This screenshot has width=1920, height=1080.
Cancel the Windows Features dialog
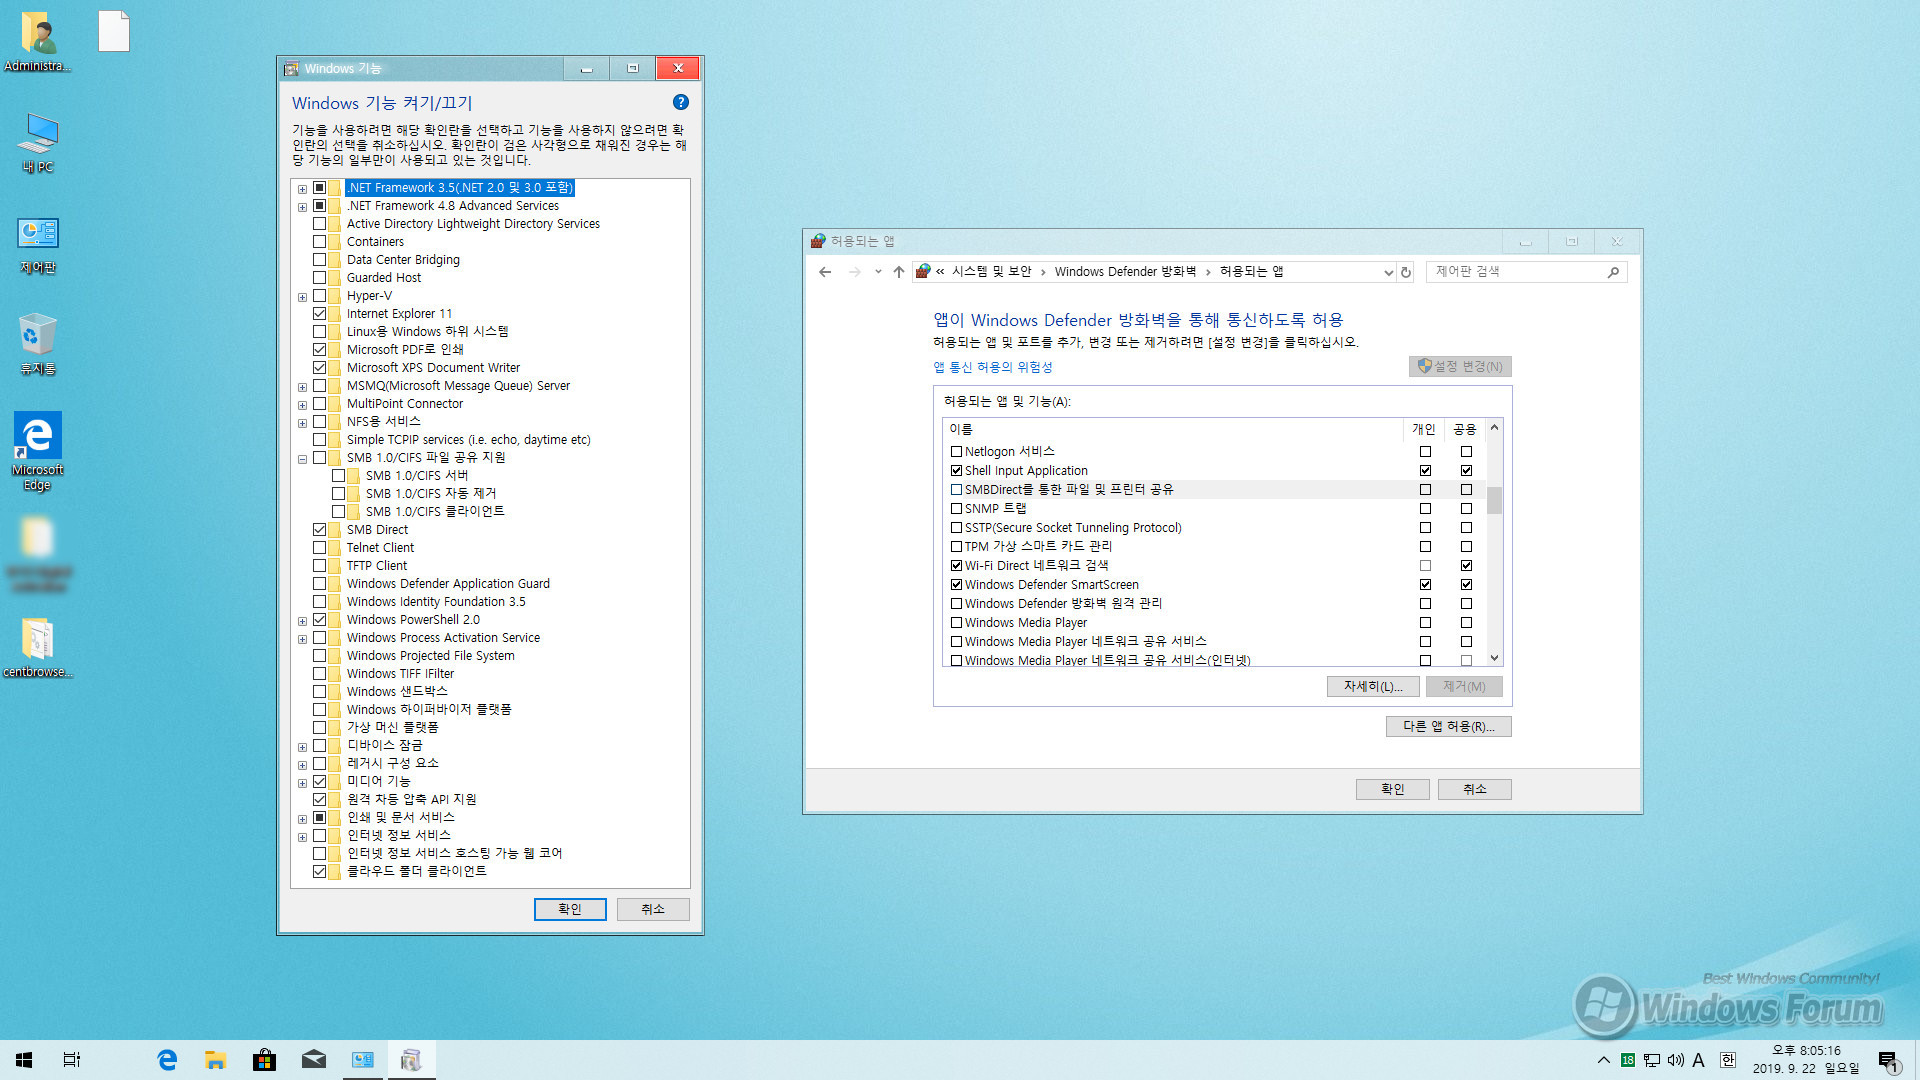coord(653,909)
